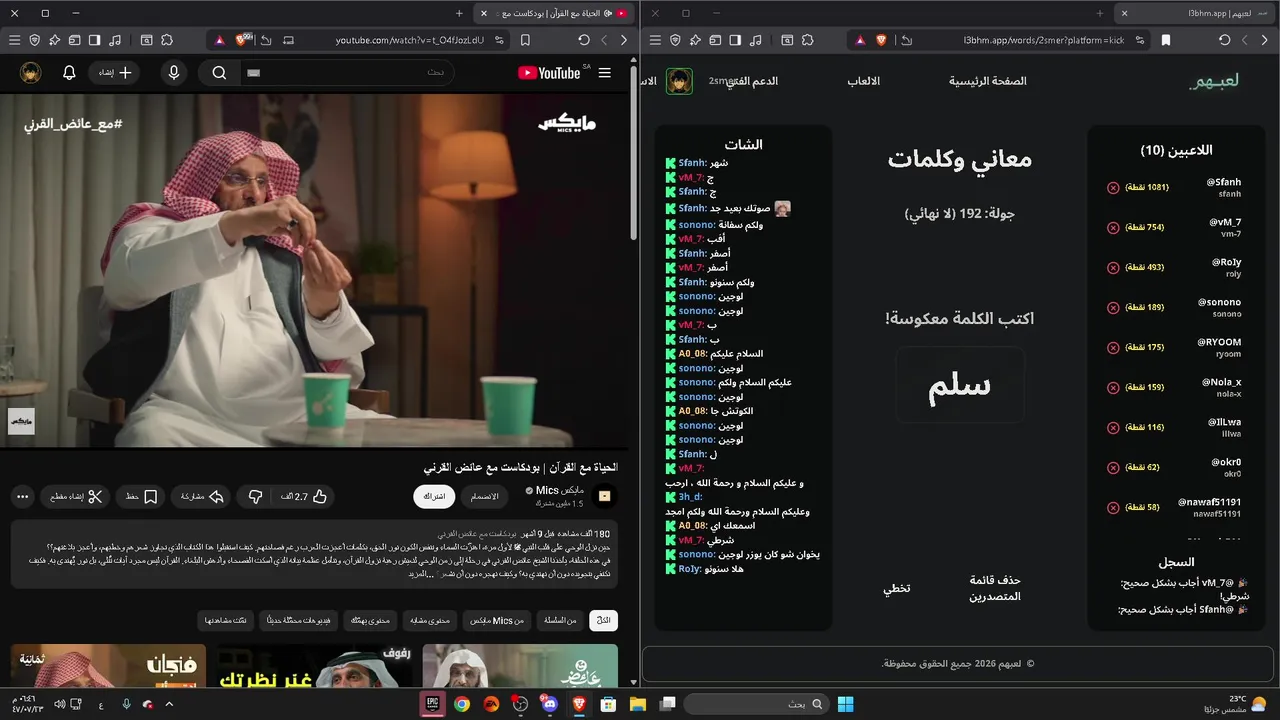Remove player Sfanh with X icon
The width and height of the screenshot is (1280, 720).
[x=1113, y=188]
